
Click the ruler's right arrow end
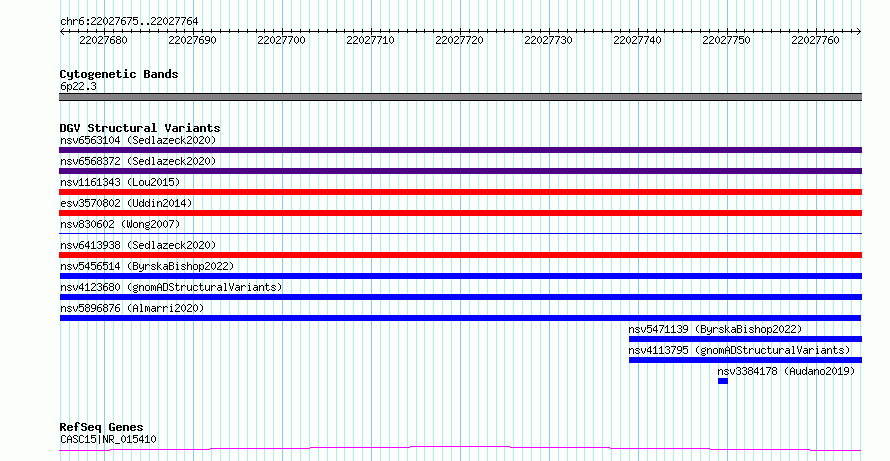coord(859,32)
